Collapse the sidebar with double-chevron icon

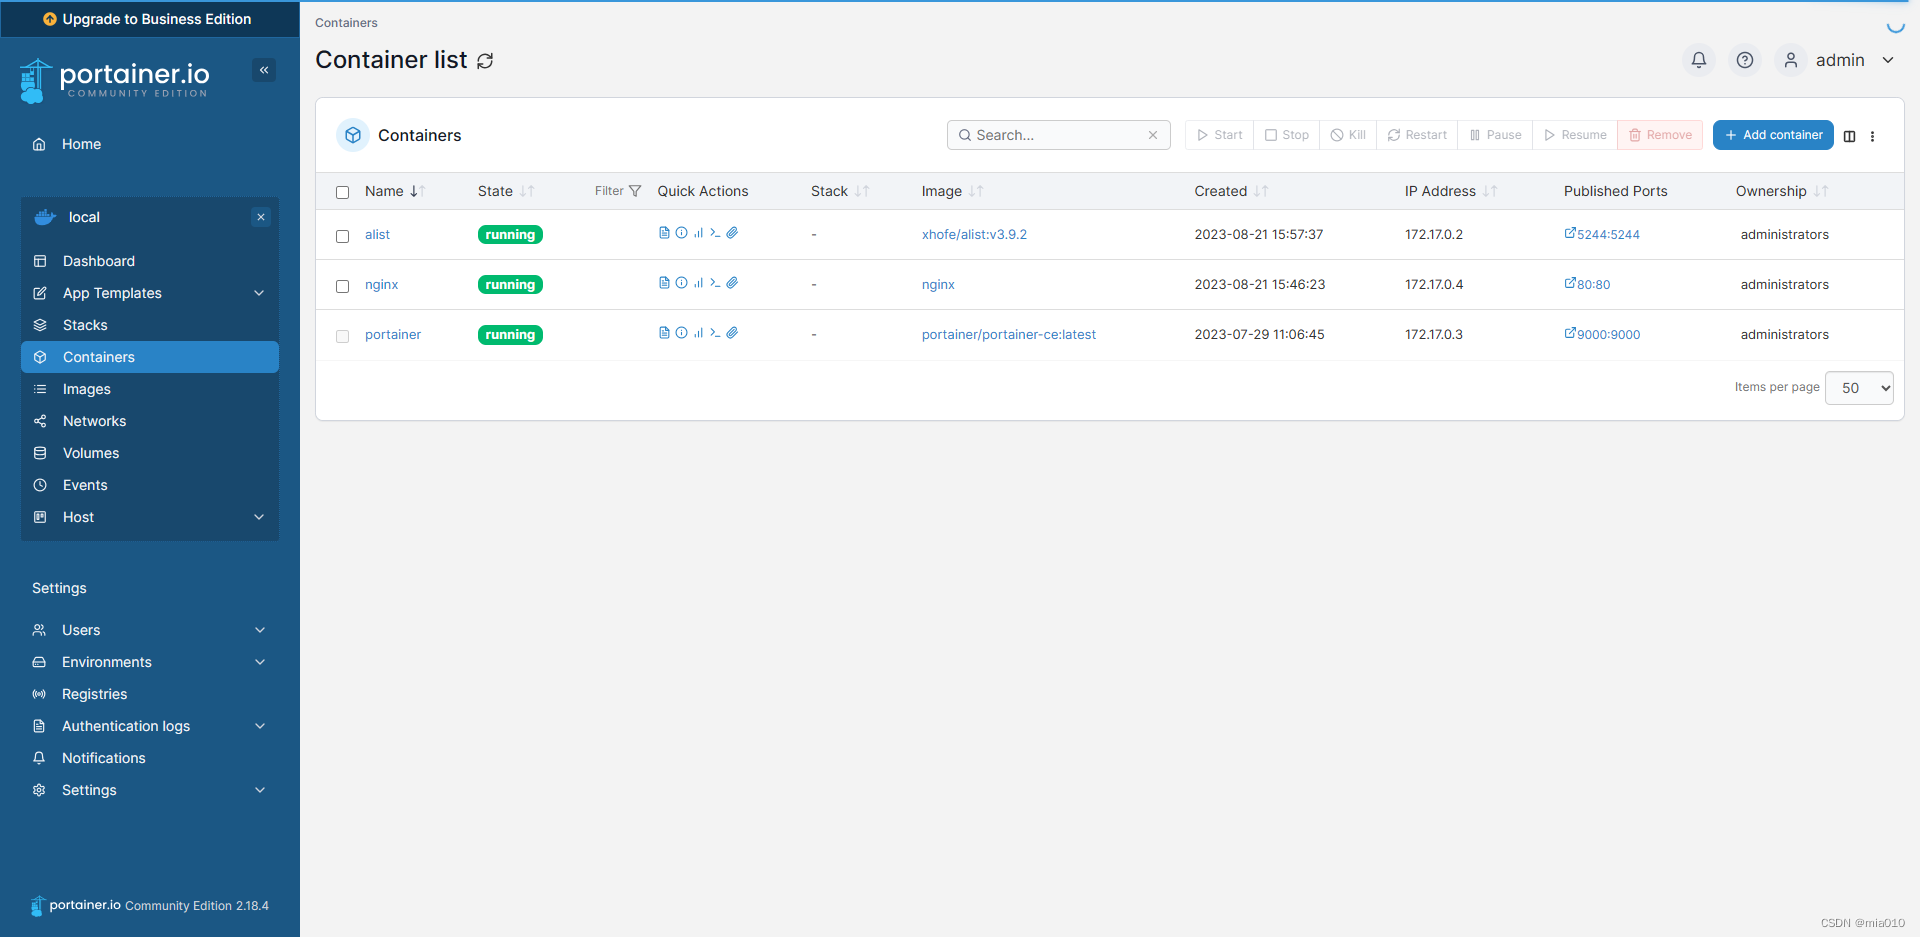pyautogui.click(x=264, y=70)
